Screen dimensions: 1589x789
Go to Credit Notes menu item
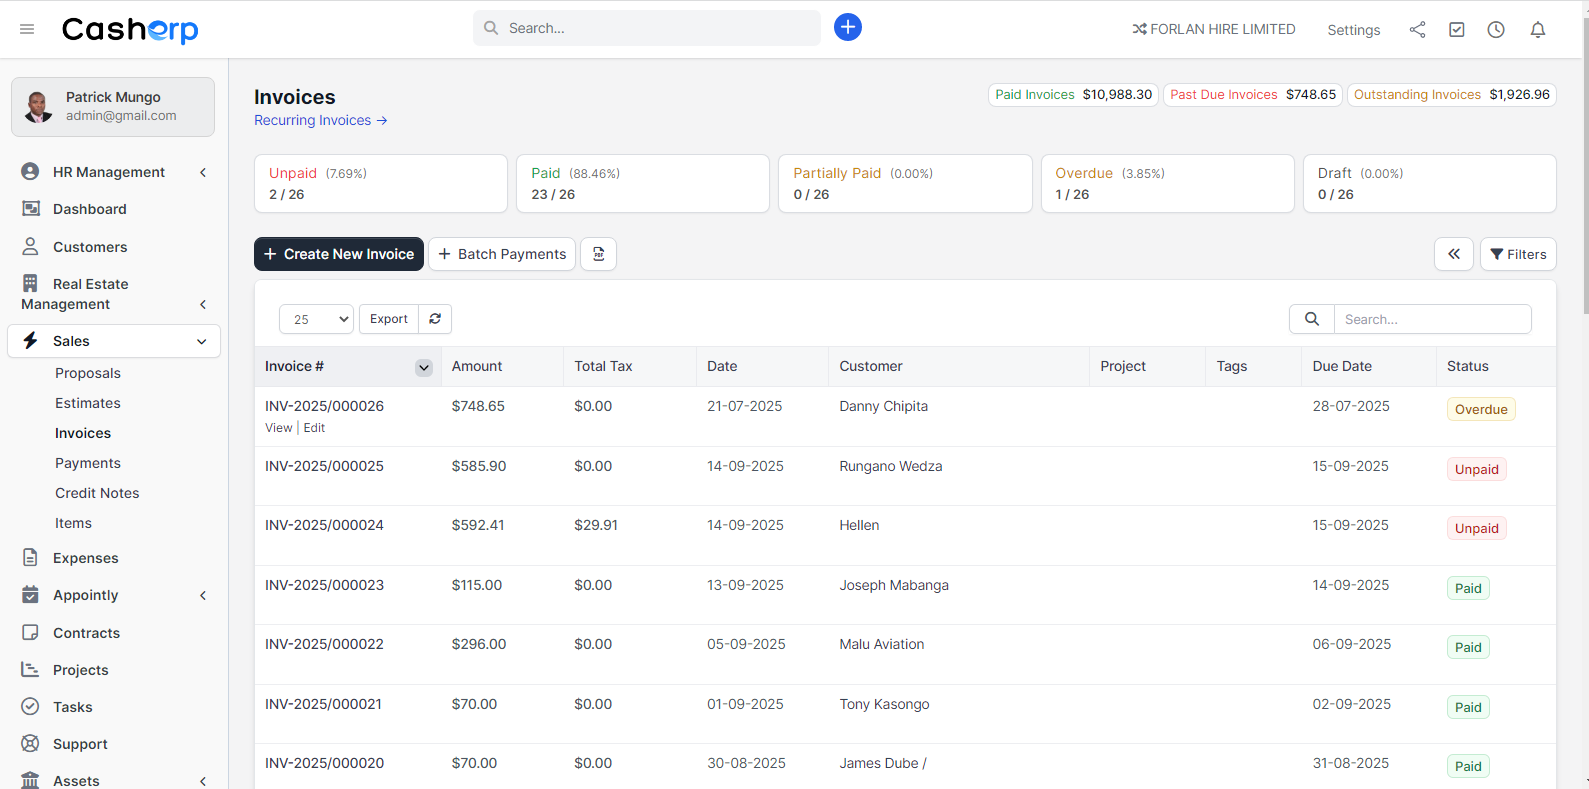(97, 493)
